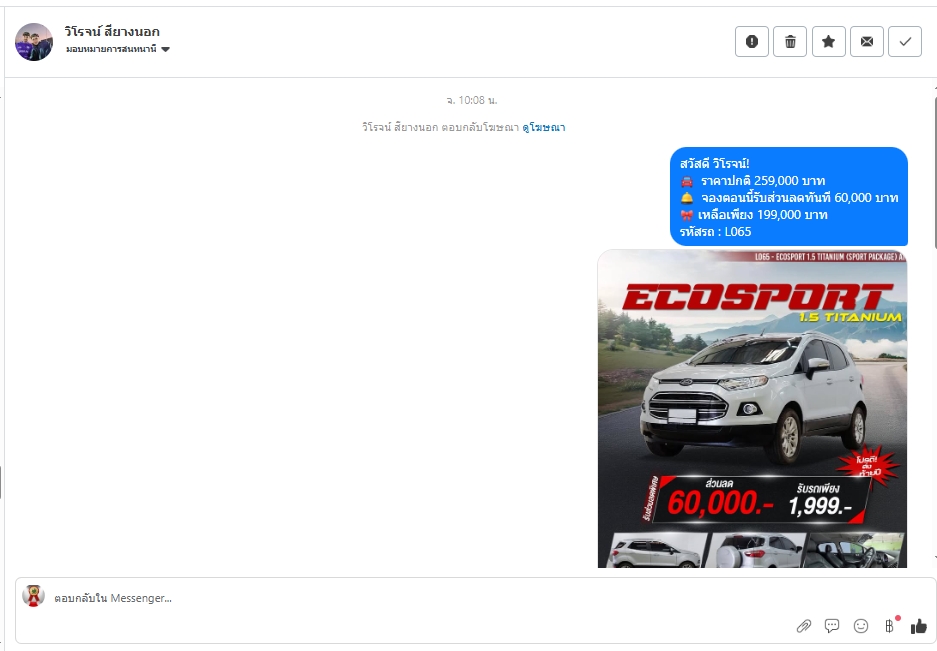Viewport: 937px width, 651px height.
Task: Click timestamp จ. 10:08 น.
Action: click(471, 100)
